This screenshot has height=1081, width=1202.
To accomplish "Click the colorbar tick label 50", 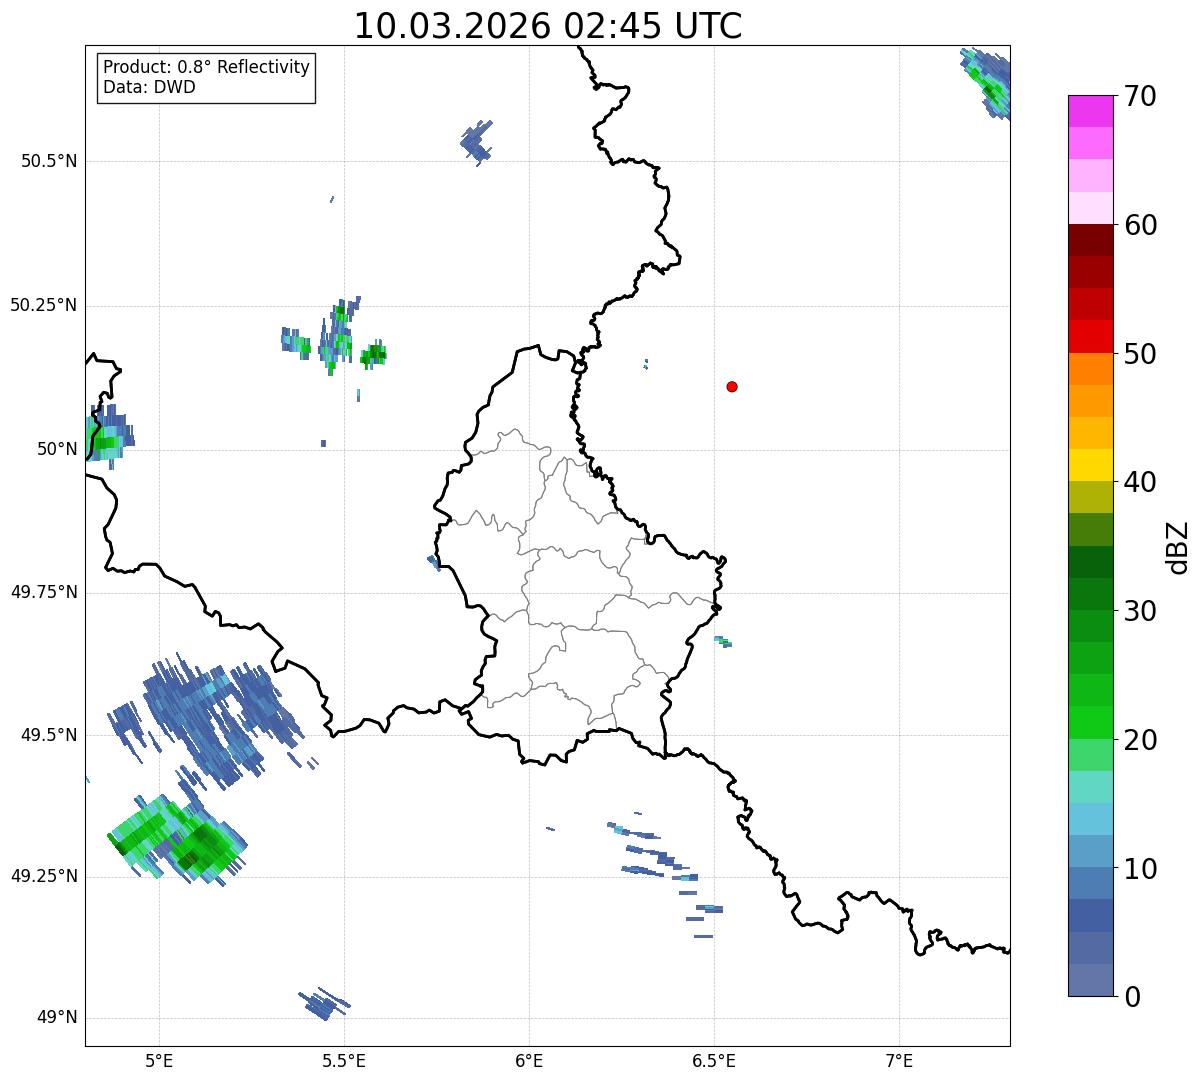I will (1141, 354).
